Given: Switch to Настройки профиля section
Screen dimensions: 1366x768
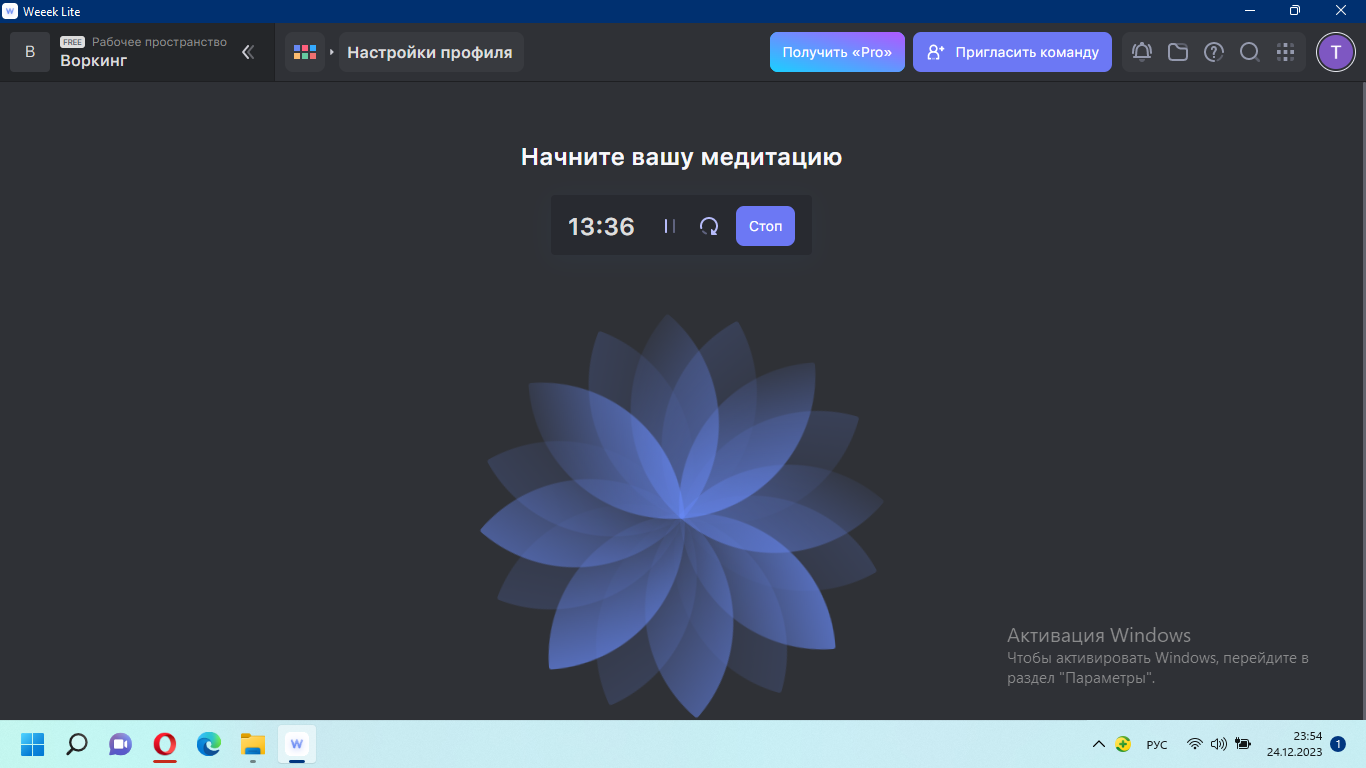Looking at the screenshot, I should (430, 51).
